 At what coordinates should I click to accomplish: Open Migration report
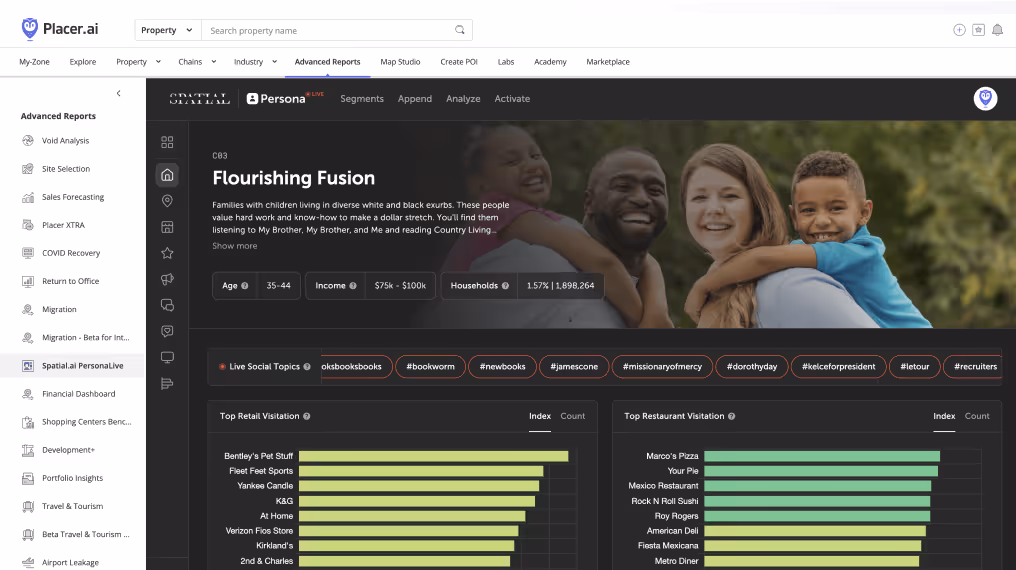(59, 310)
